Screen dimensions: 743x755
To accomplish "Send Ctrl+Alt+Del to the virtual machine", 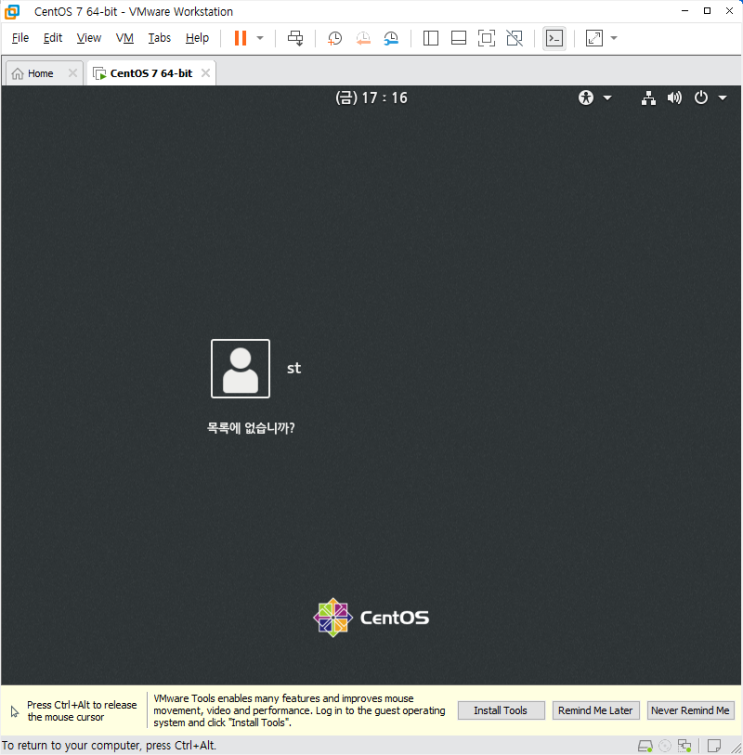I will [296, 38].
